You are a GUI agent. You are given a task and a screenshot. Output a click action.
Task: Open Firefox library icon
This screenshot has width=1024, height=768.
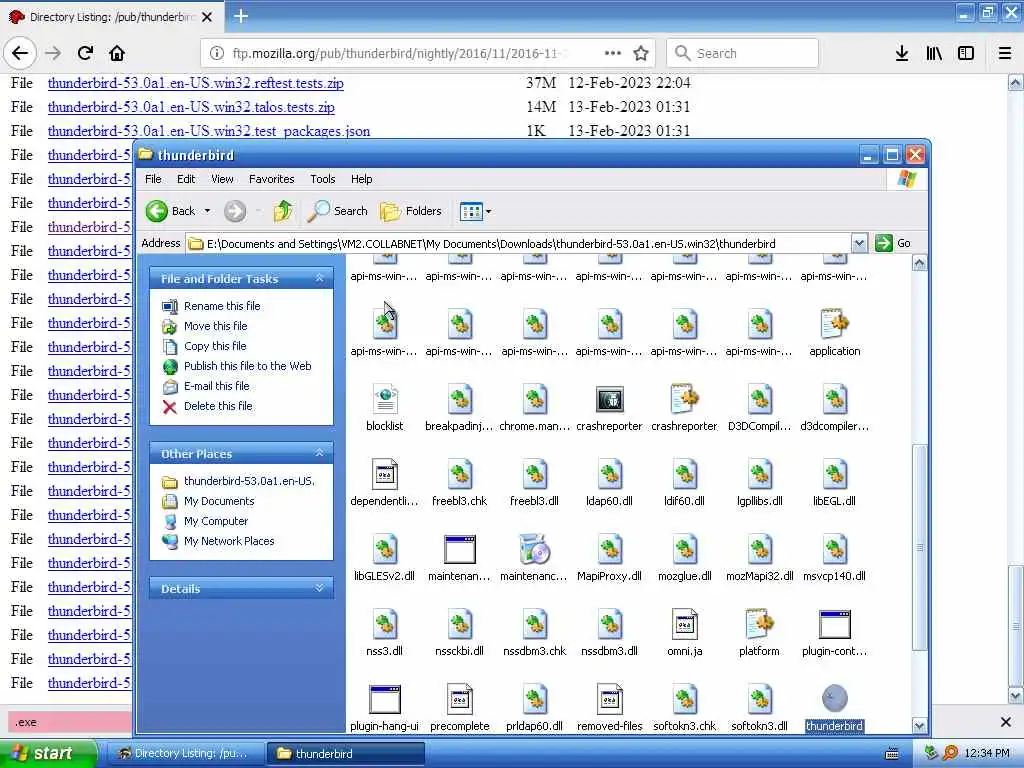click(x=934, y=53)
